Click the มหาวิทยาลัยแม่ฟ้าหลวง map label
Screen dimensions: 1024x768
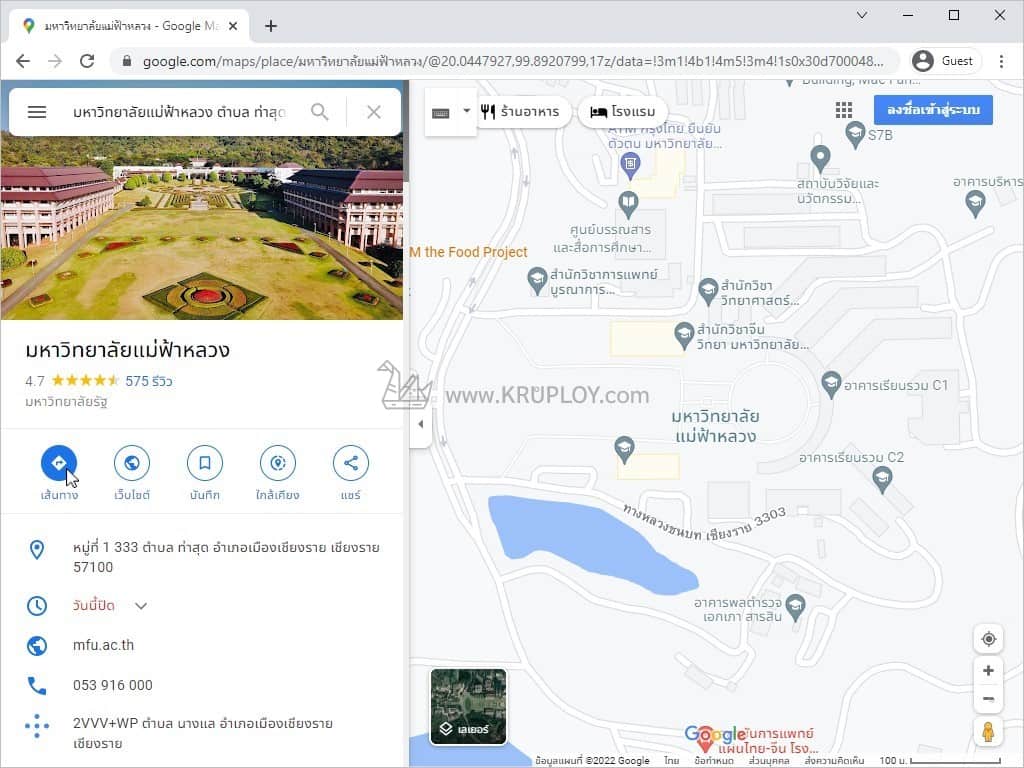point(715,426)
